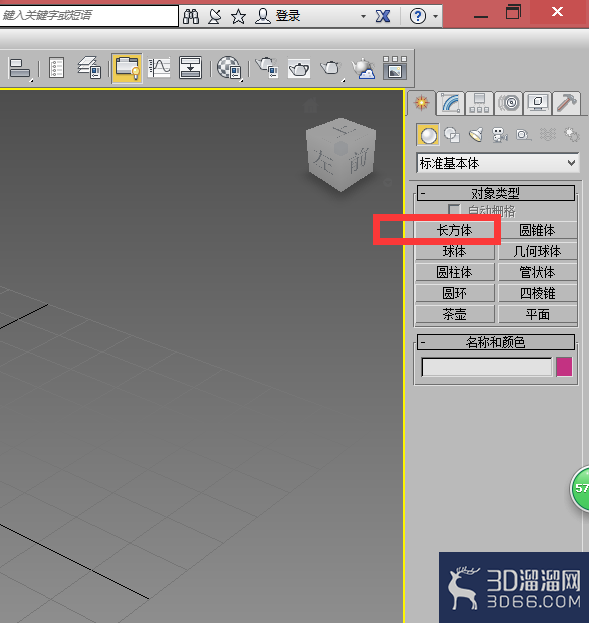Click the 几何球体 button
Image resolution: width=589 pixels, height=623 pixels.
(x=537, y=251)
